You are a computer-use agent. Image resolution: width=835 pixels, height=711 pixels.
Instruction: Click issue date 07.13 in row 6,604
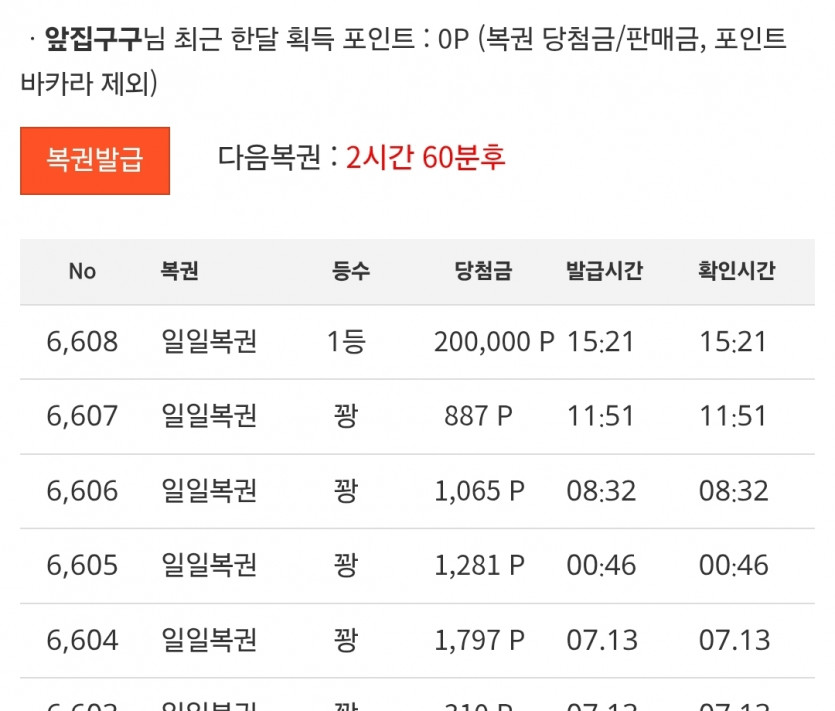[602, 640]
